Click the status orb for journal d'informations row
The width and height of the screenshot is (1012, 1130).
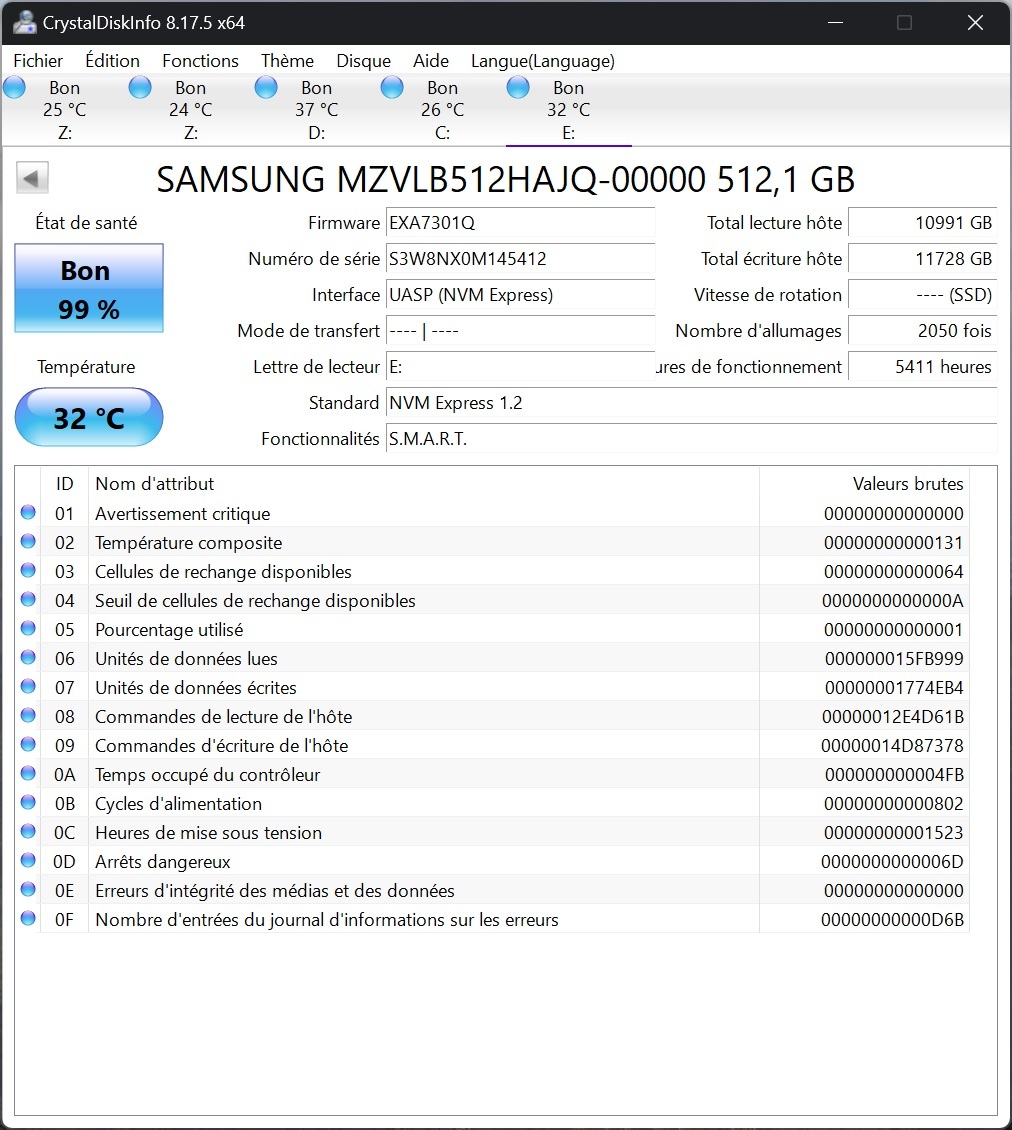pyautogui.click(x=28, y=918)
